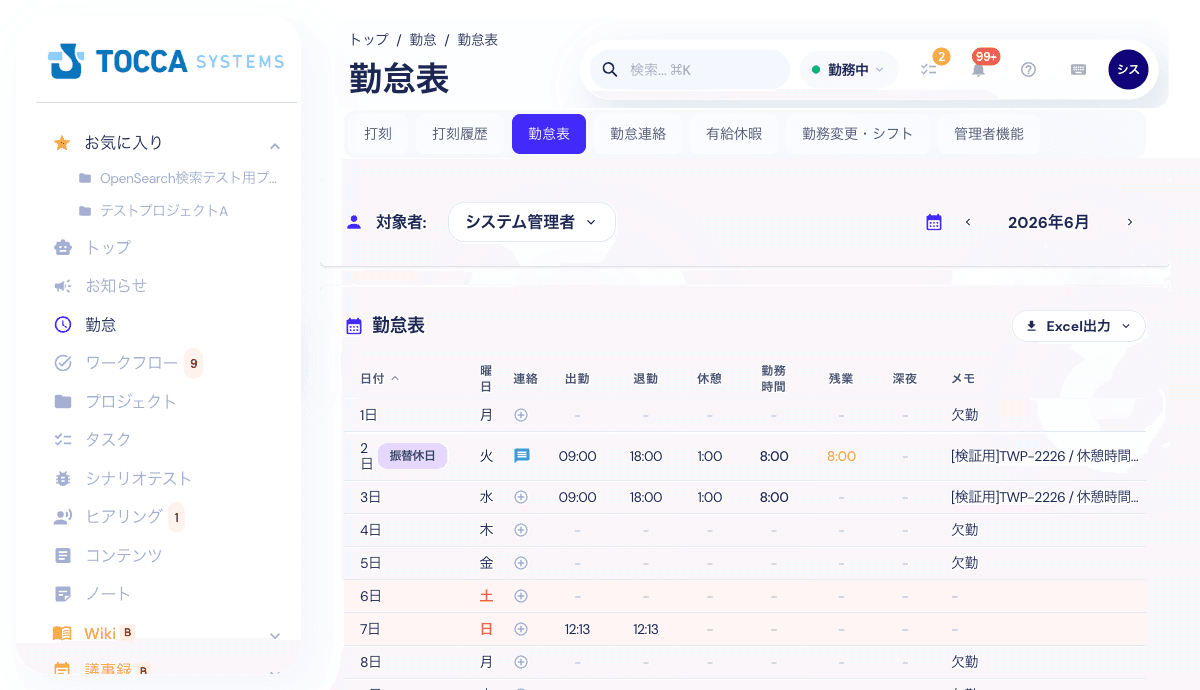Click the megaphone icon beside お知らせ
1200x690 pixels.
pyautogui.click(x=63, y=286)
